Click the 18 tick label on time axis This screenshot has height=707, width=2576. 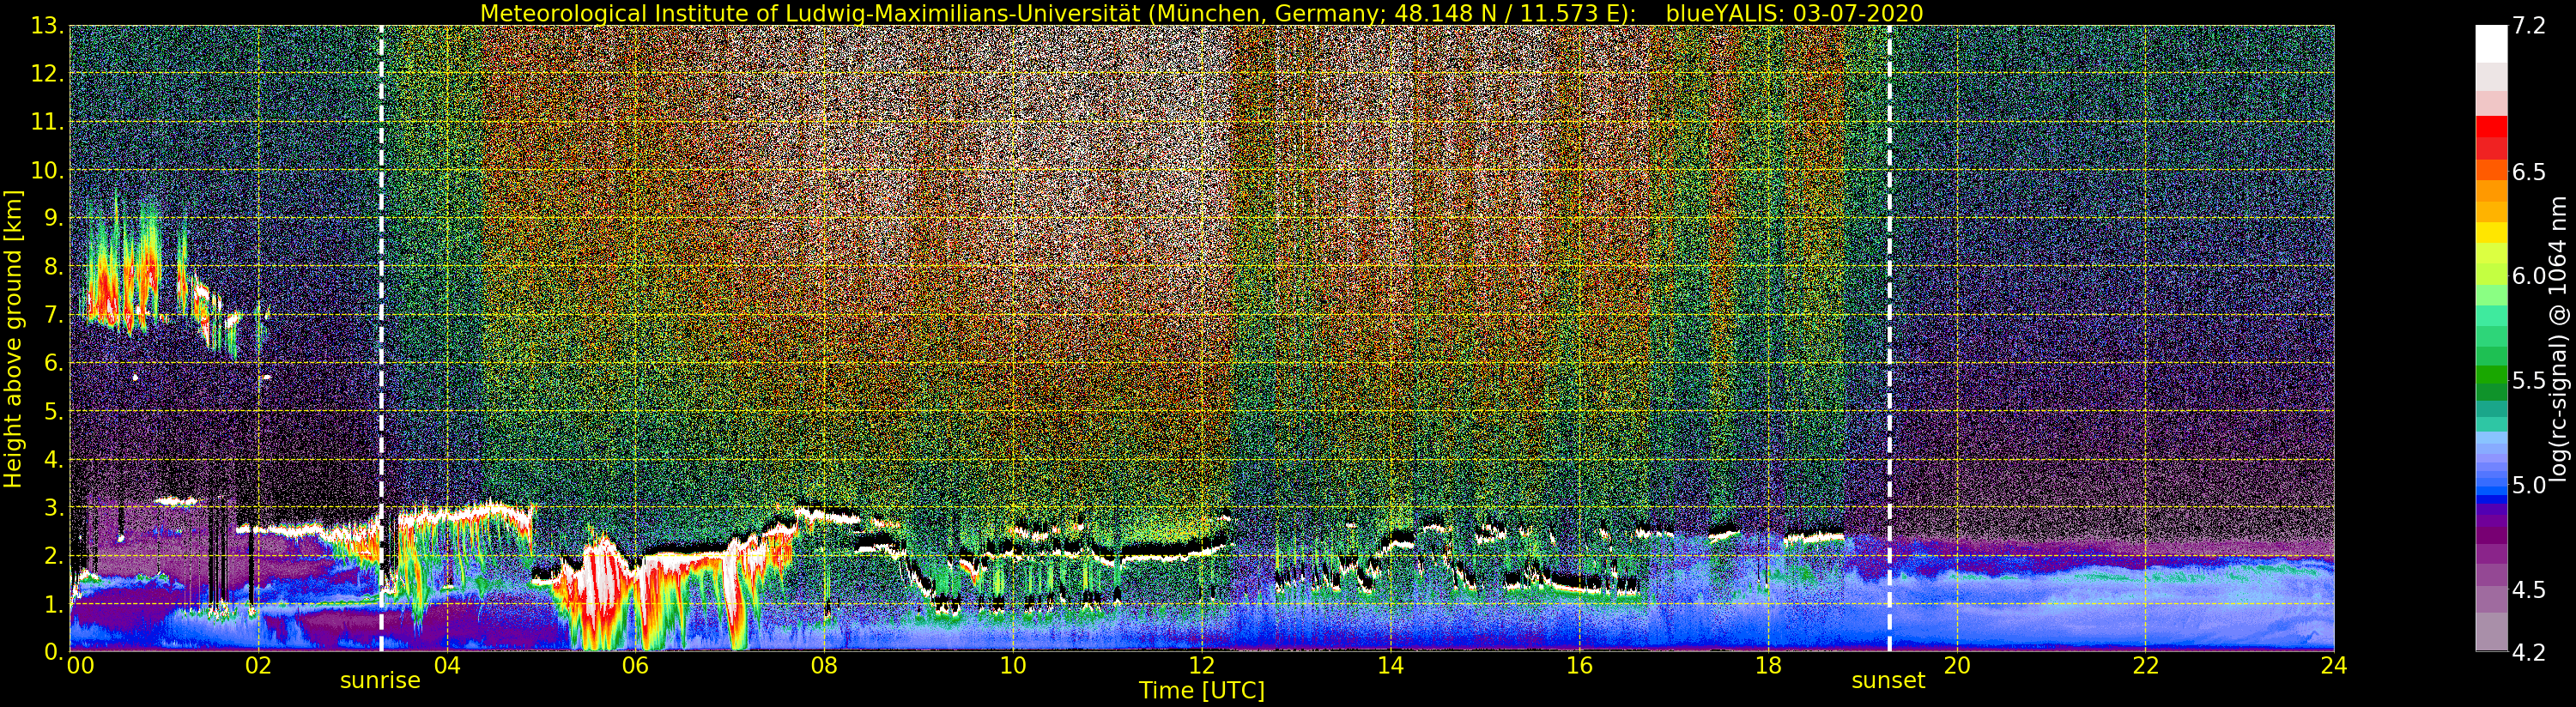click(x=1767, y=666)
